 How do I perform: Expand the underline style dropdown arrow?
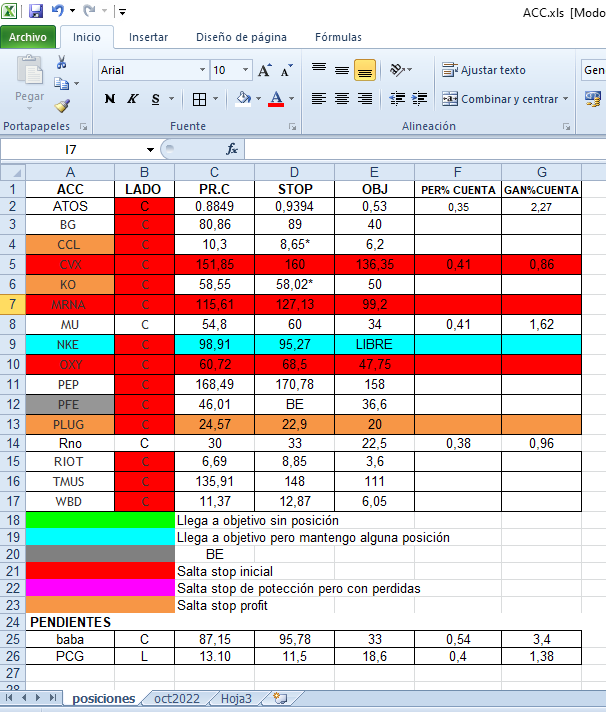[x=172, y=99]
